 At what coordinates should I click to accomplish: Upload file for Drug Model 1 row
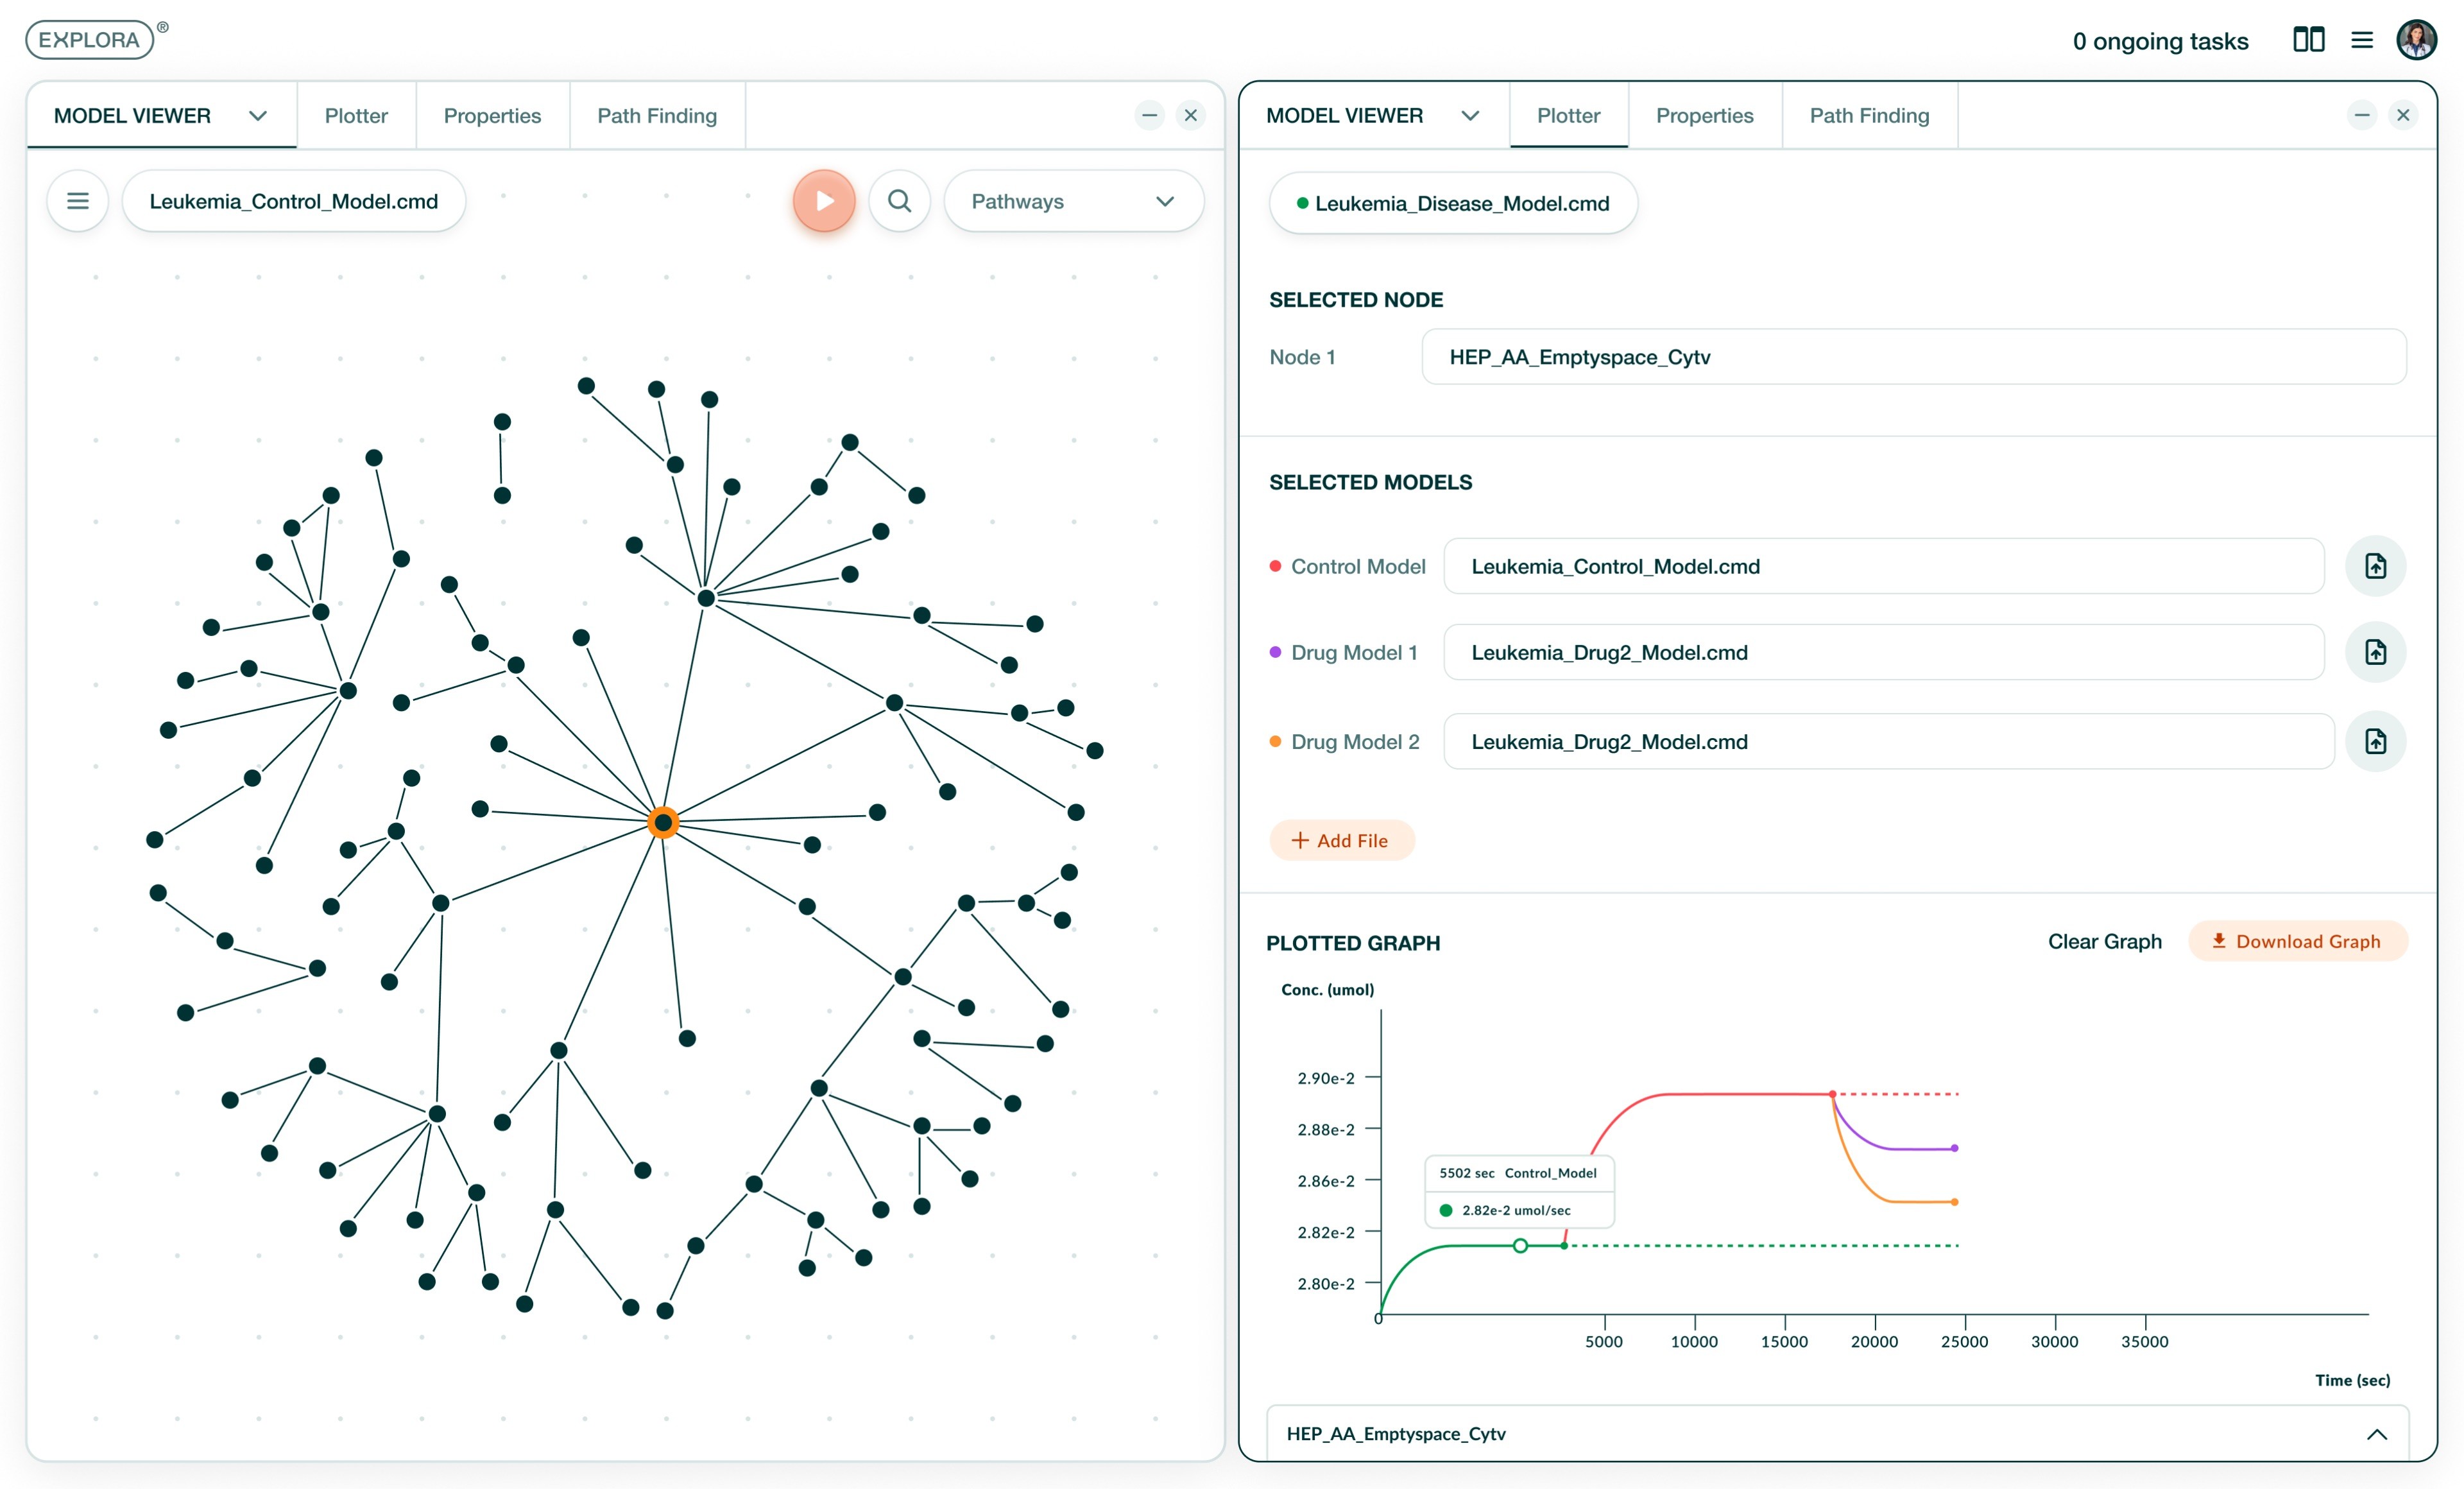coord(2375,652)
